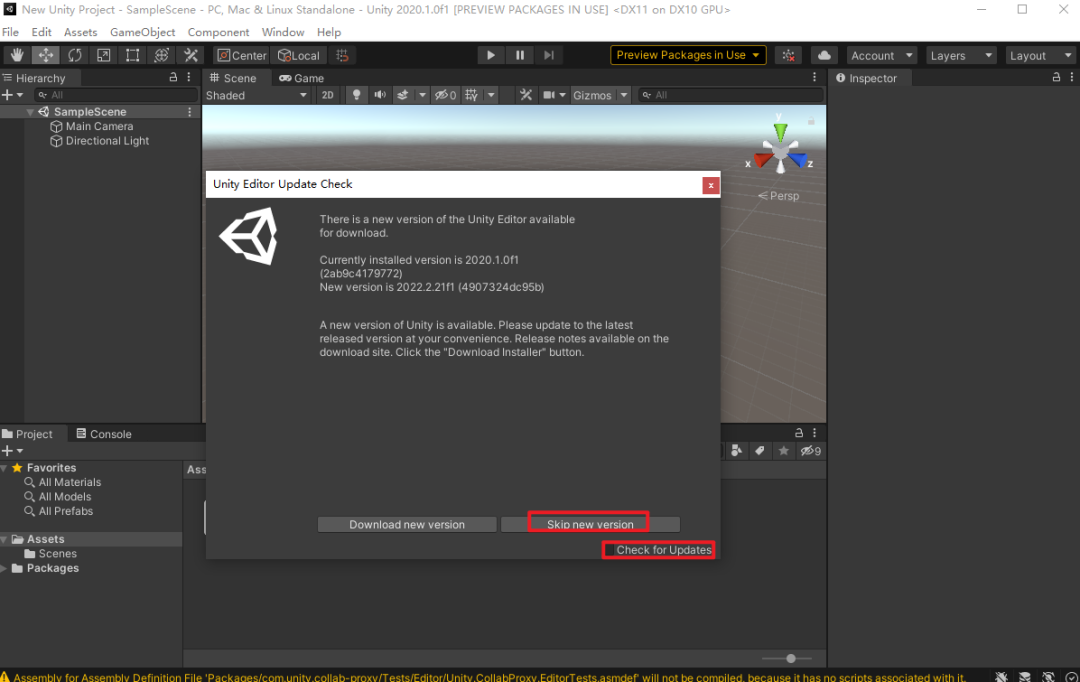Select the Scale tool
Screen dimensions: 1080x682
[x=103, y=55]
